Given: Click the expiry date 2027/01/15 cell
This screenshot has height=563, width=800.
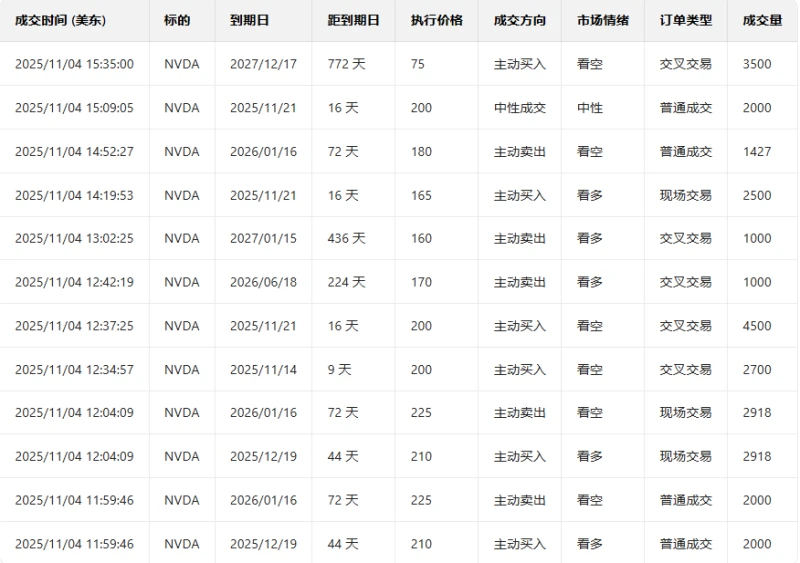Looking at the screenshot, I should point(263,239).
